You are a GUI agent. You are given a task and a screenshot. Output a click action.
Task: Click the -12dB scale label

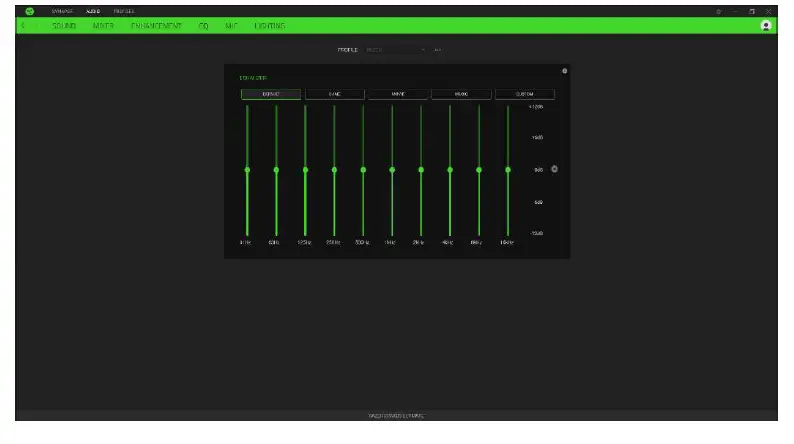[x=536, y=233]
